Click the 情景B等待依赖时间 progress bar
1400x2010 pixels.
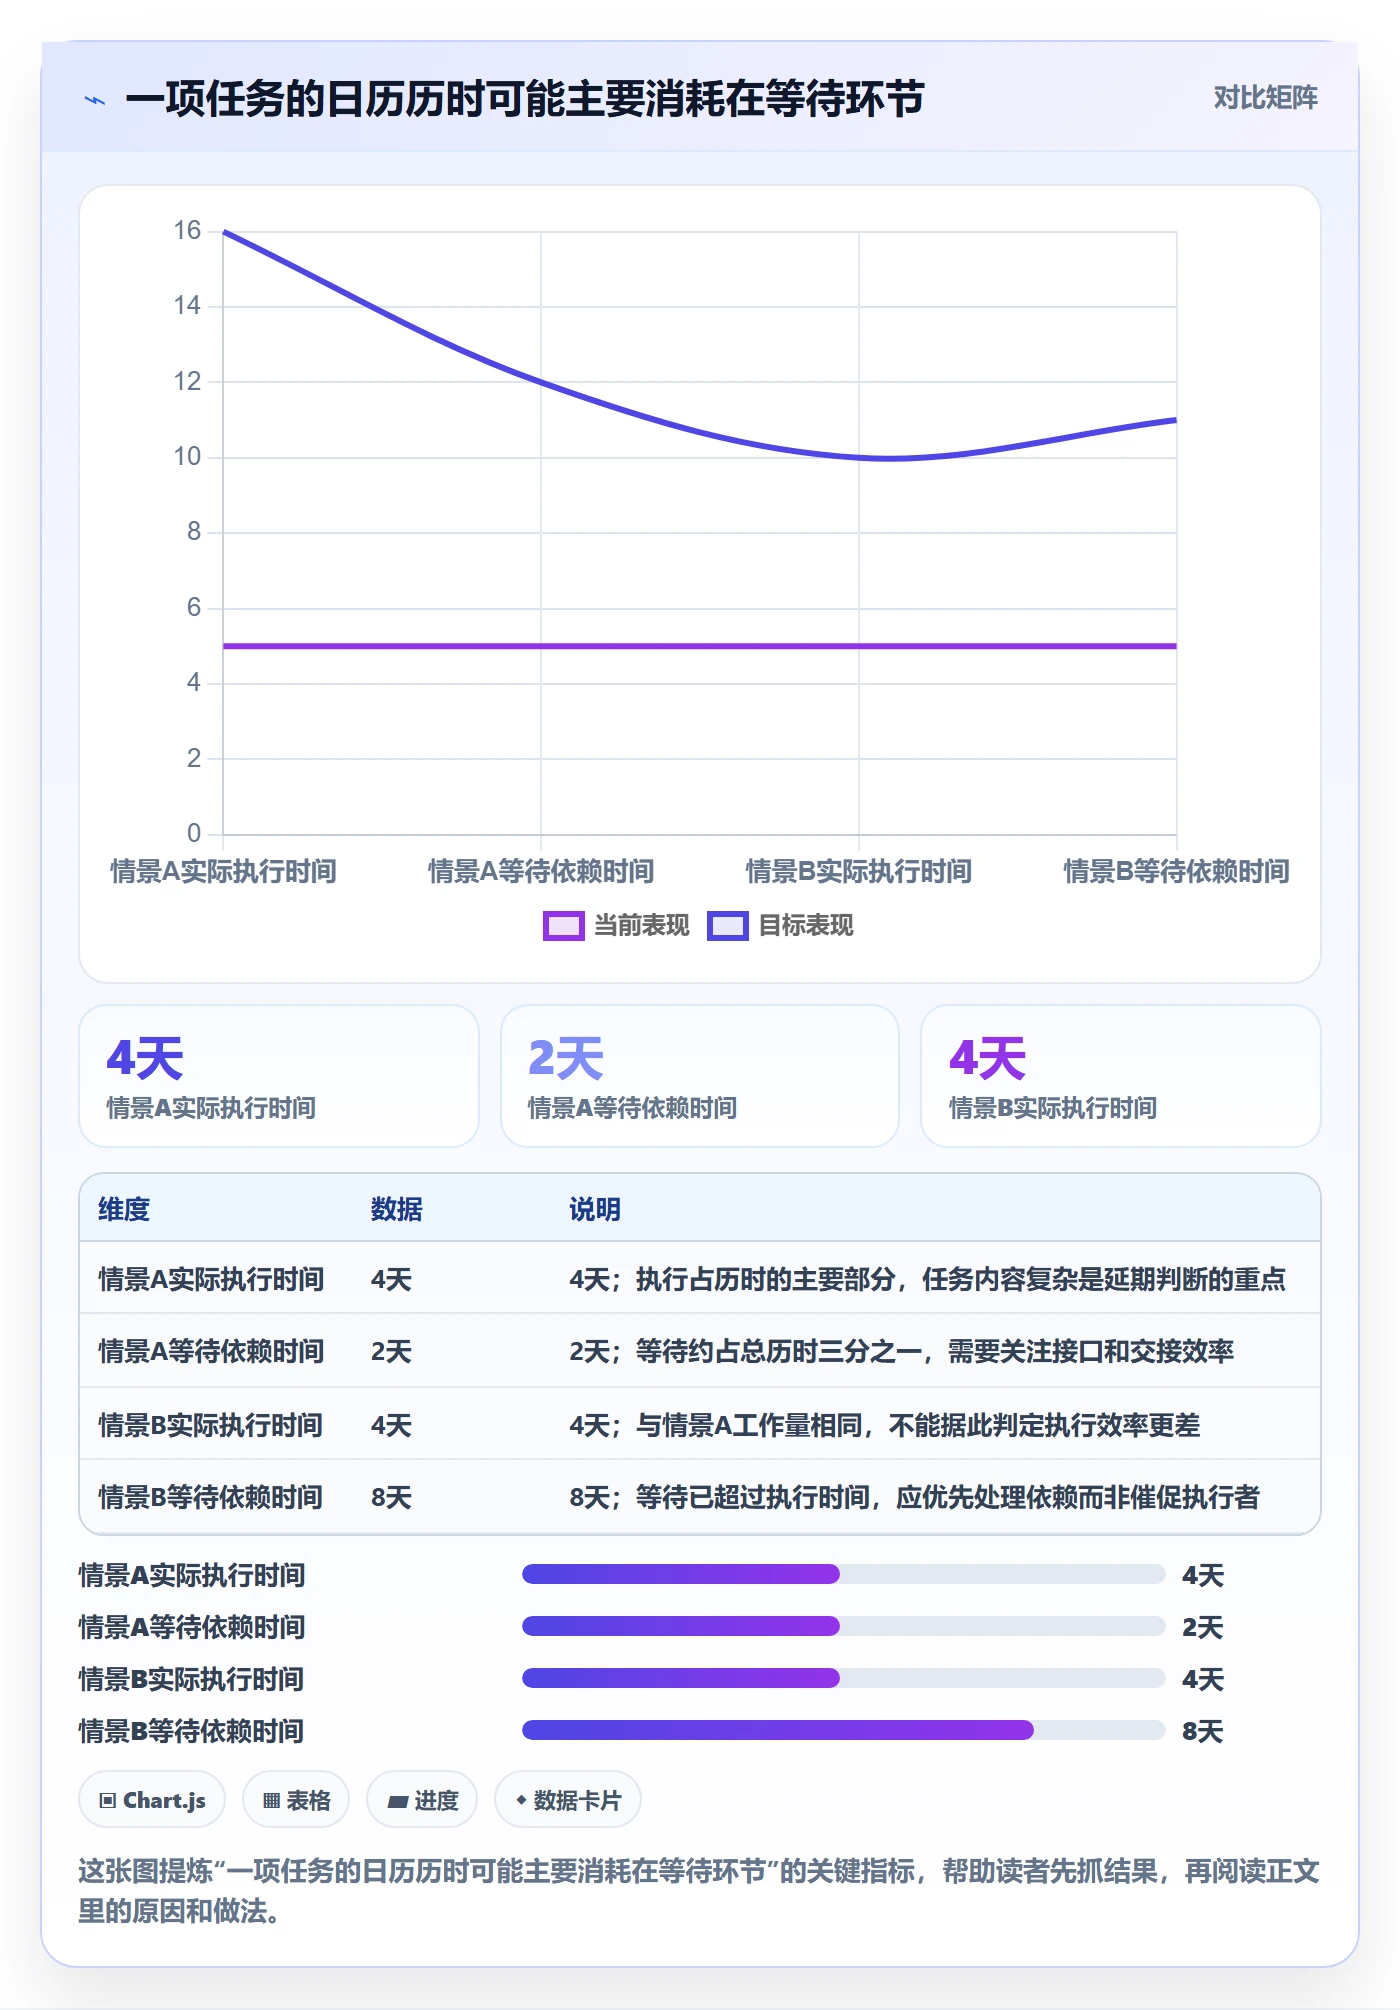[x=843, y=1730]
